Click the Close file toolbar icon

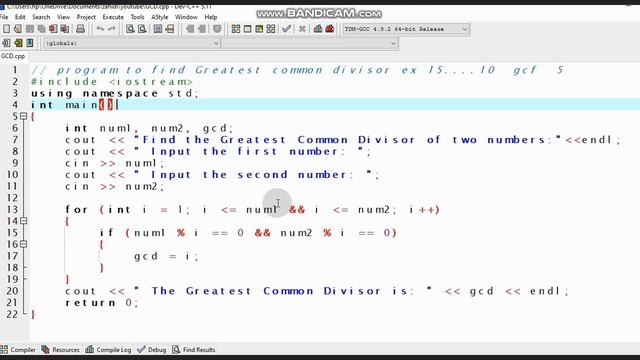53,29
